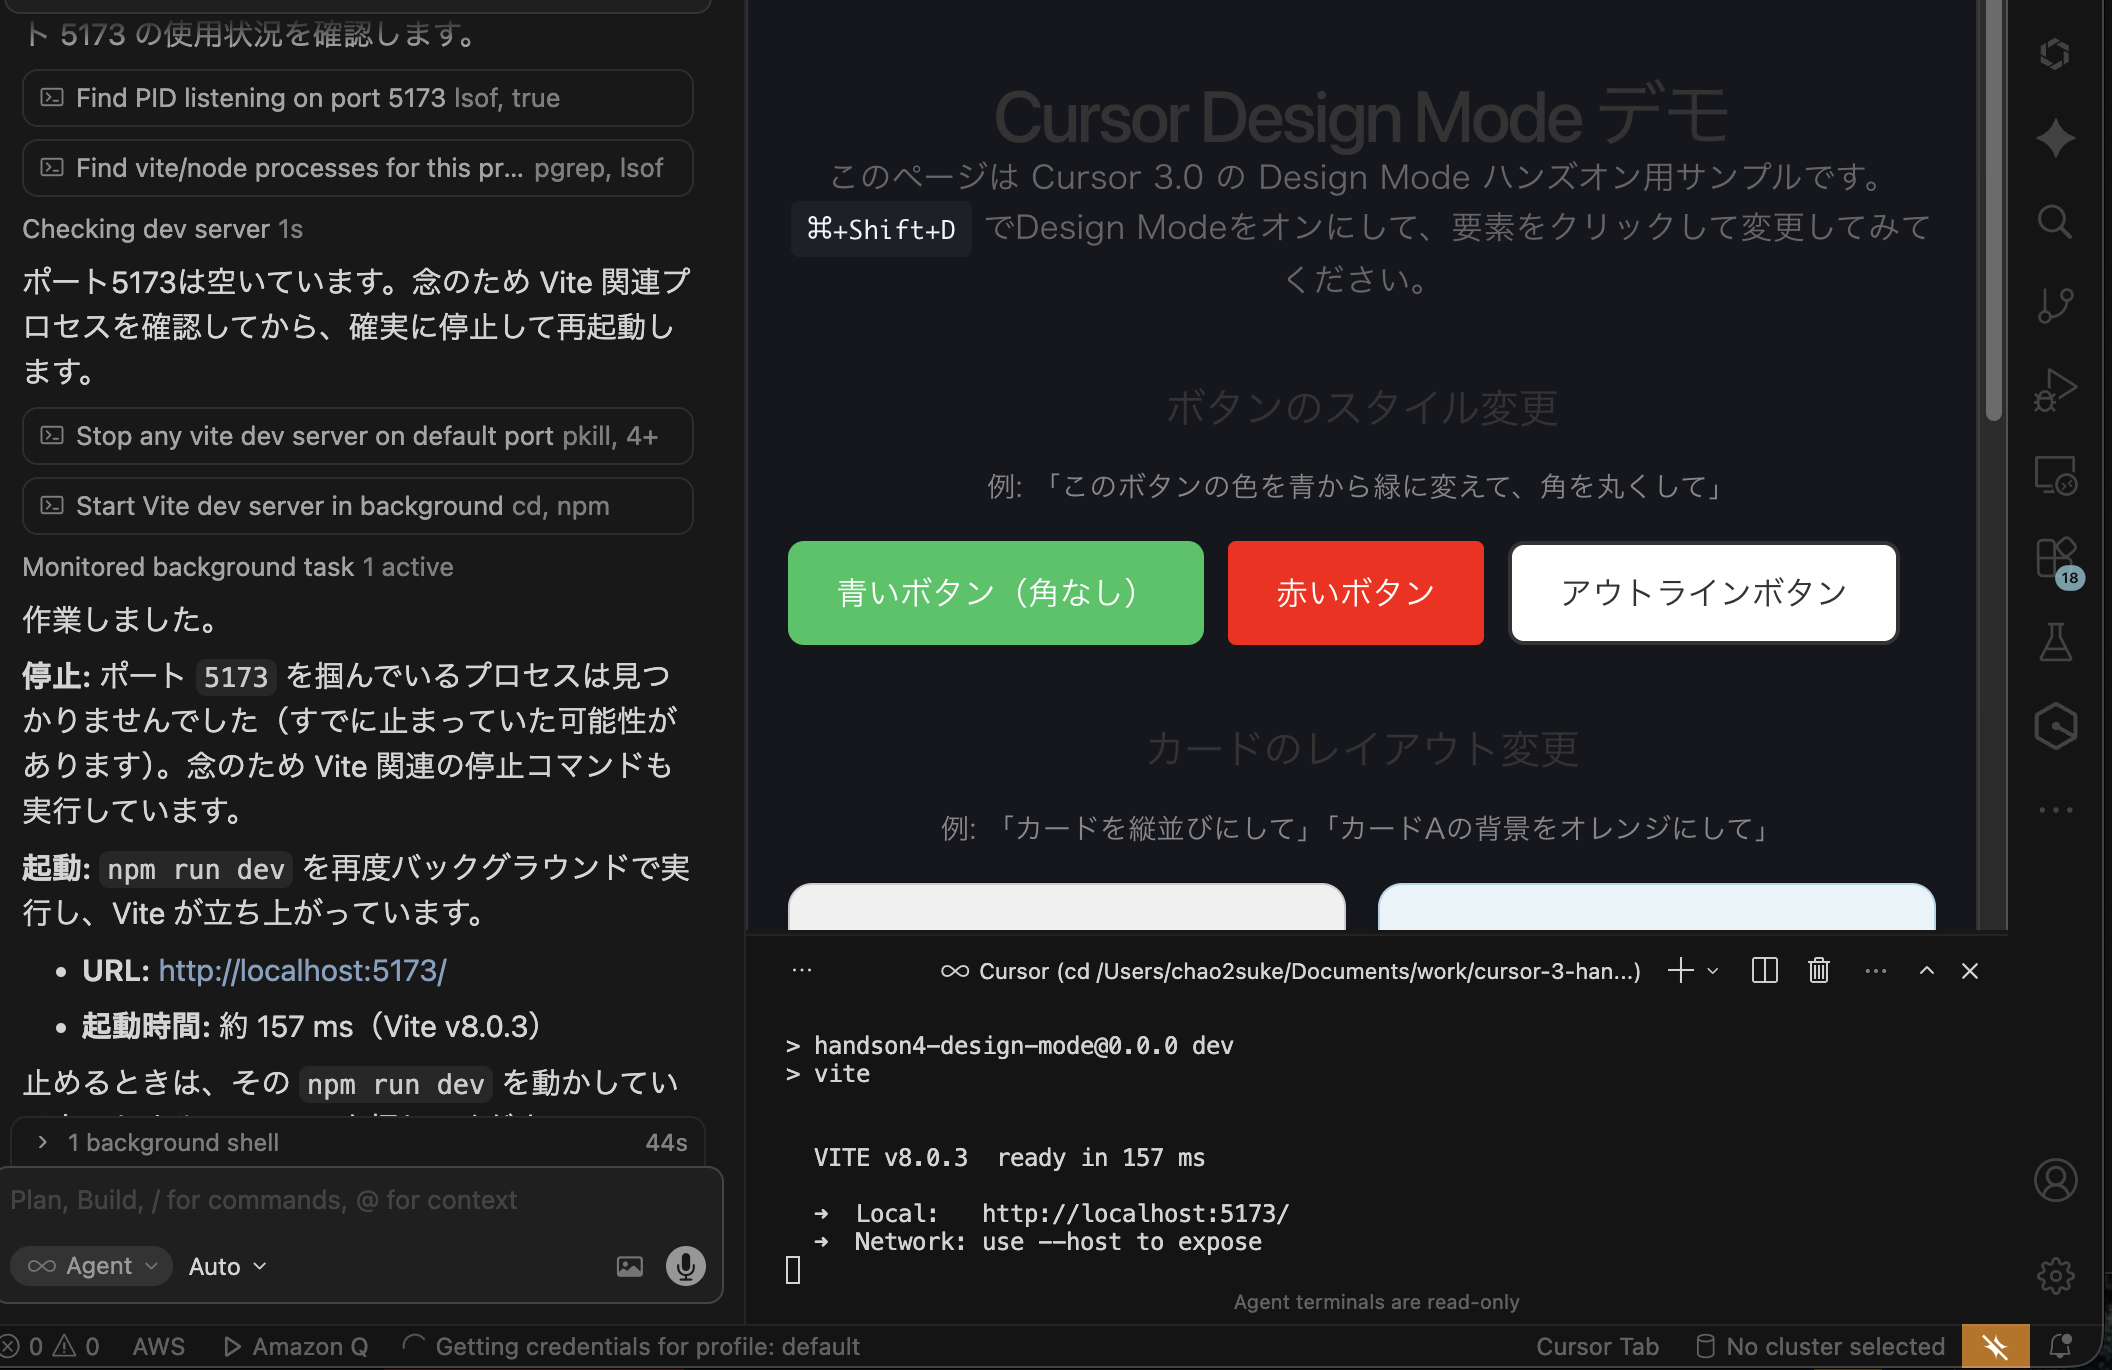Viewport: 2112px width, 1370px height.
Task: Open a new terminal with the plus icon
Action: (1679, 970)
